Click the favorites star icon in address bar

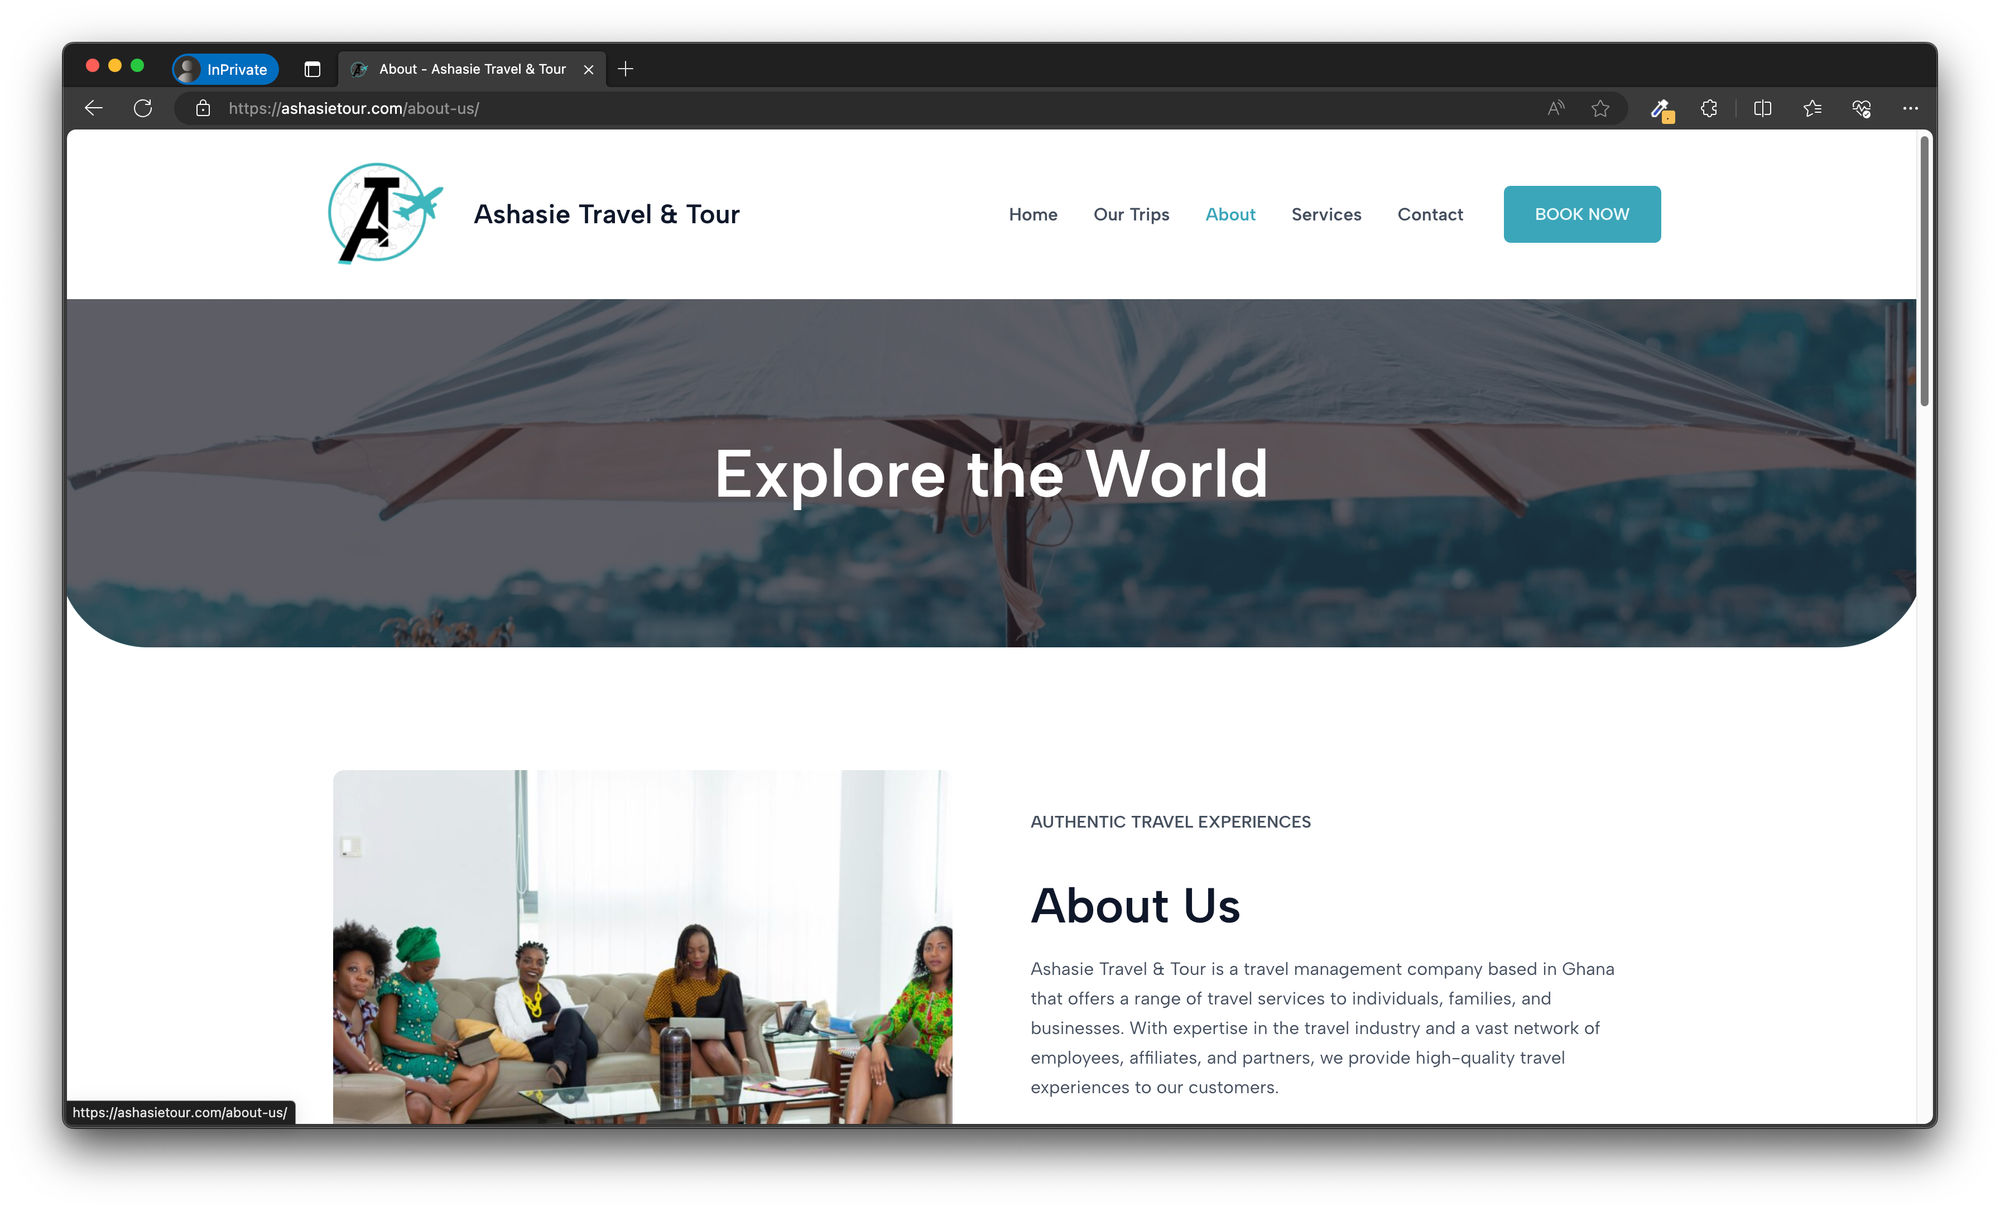tap(1601, 107)
